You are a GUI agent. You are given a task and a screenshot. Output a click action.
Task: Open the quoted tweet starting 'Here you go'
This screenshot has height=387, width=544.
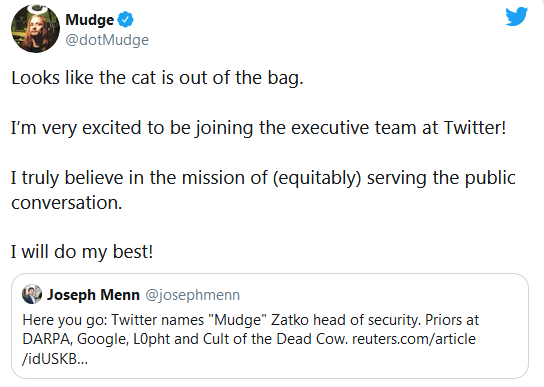(270, 326)
